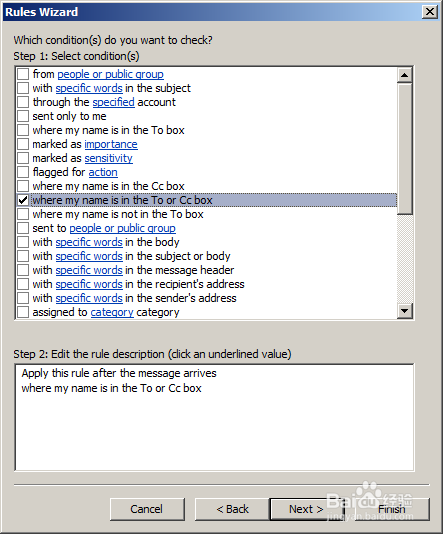Image resolution: width=443 pixels, height=534 pixels.
Task: Click the scrollbar down arrow in conditions list
Action: click(405, 311)
